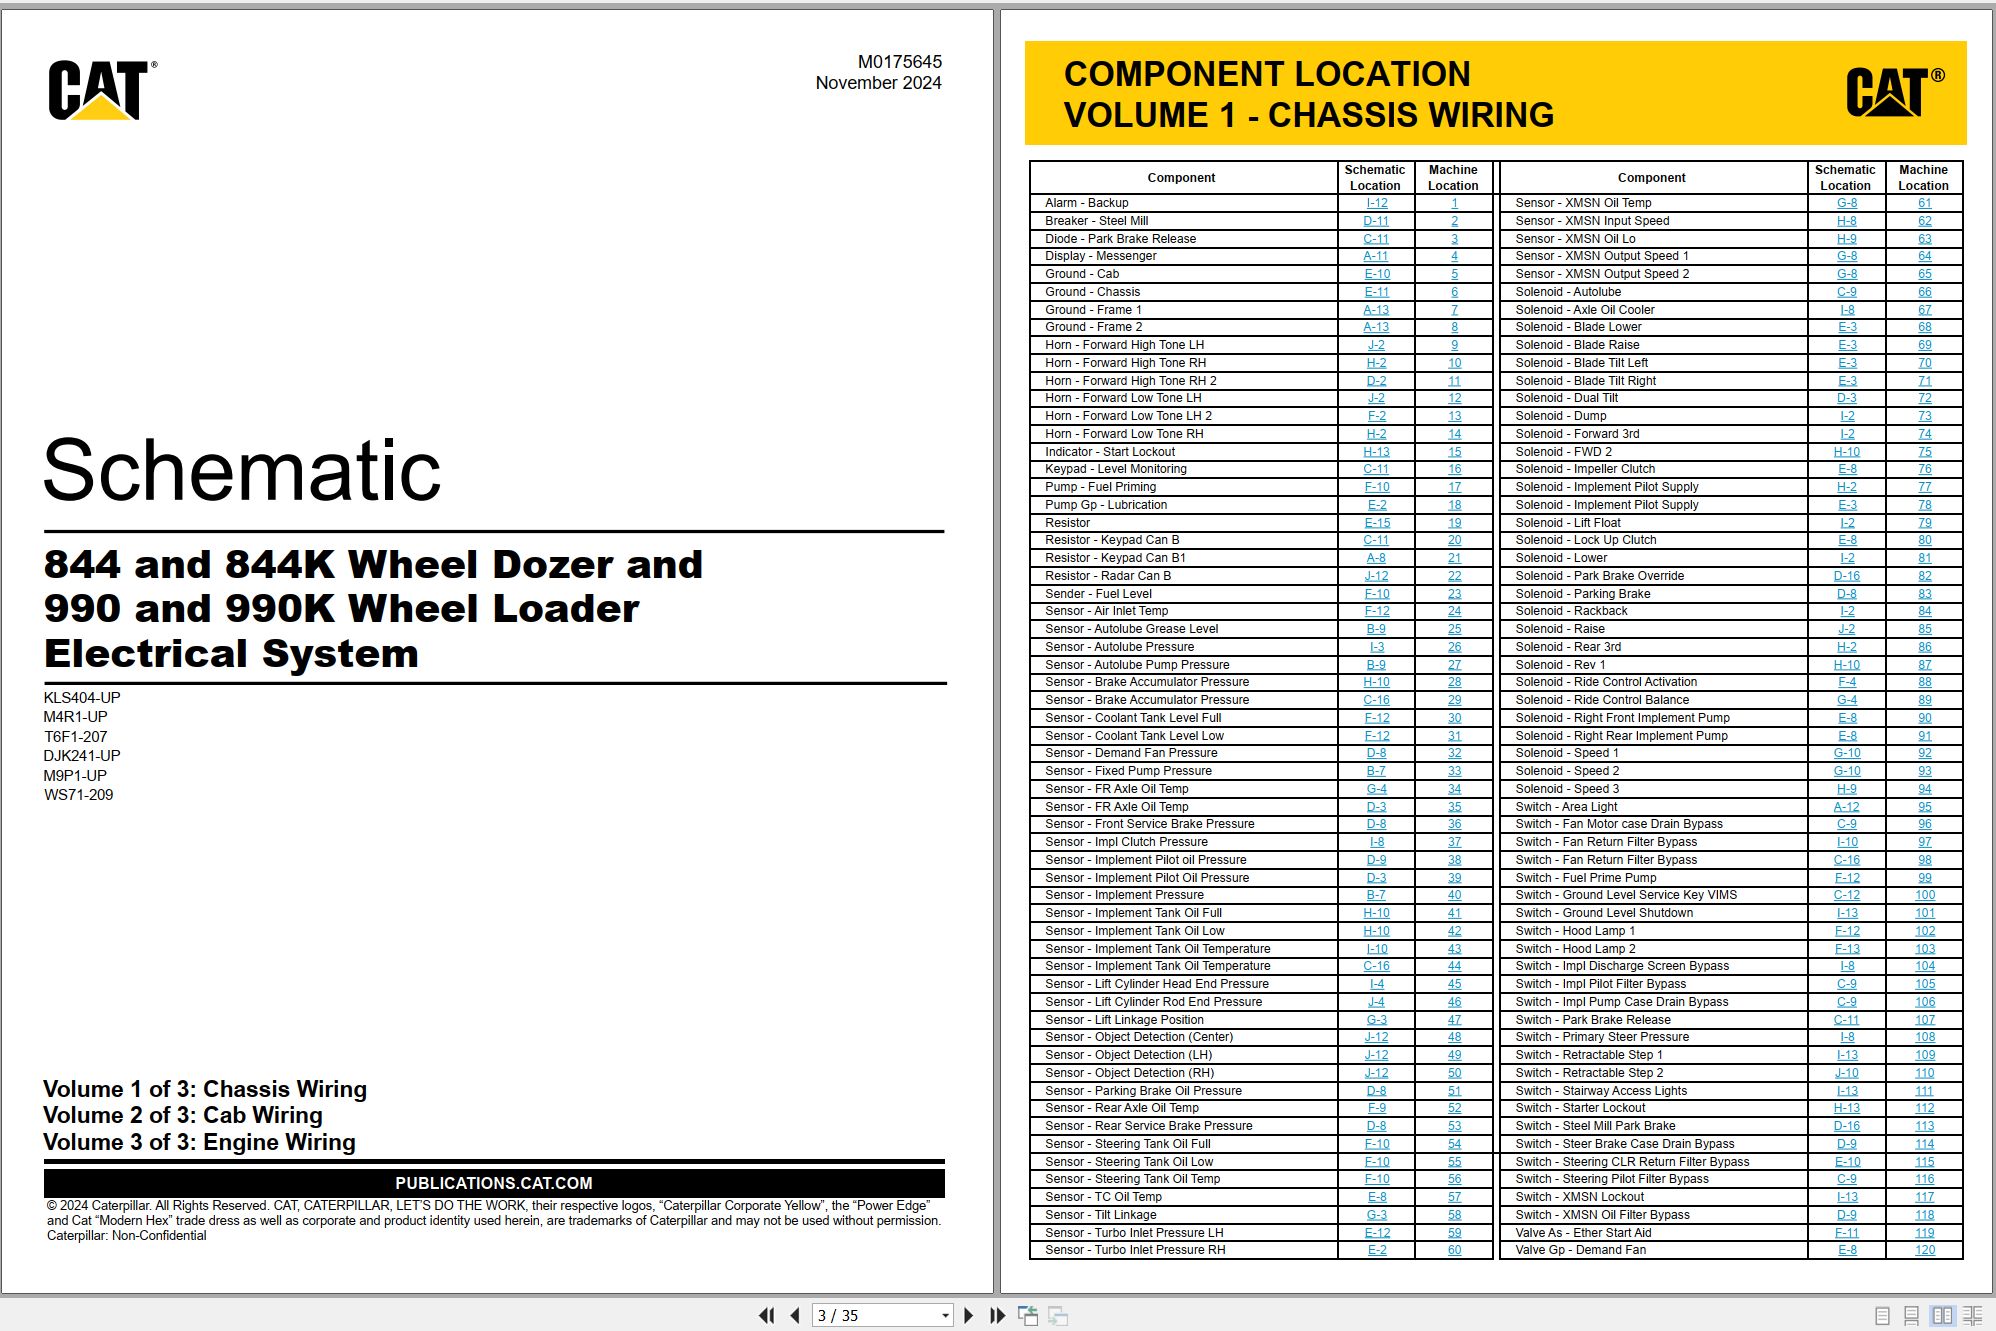Go to the next page
1996x1331 pixels.
click(968, 1316)
